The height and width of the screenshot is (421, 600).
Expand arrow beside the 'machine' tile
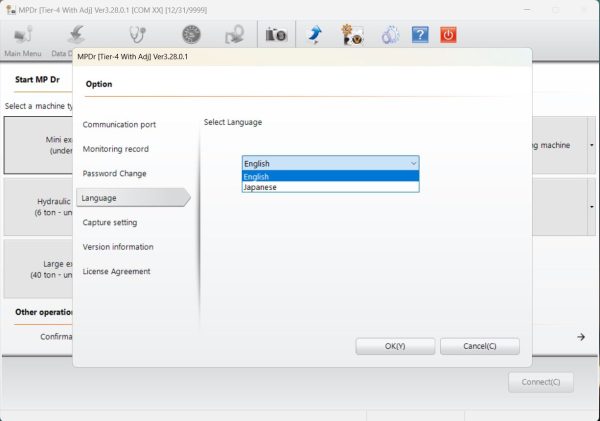pos(592,145)
